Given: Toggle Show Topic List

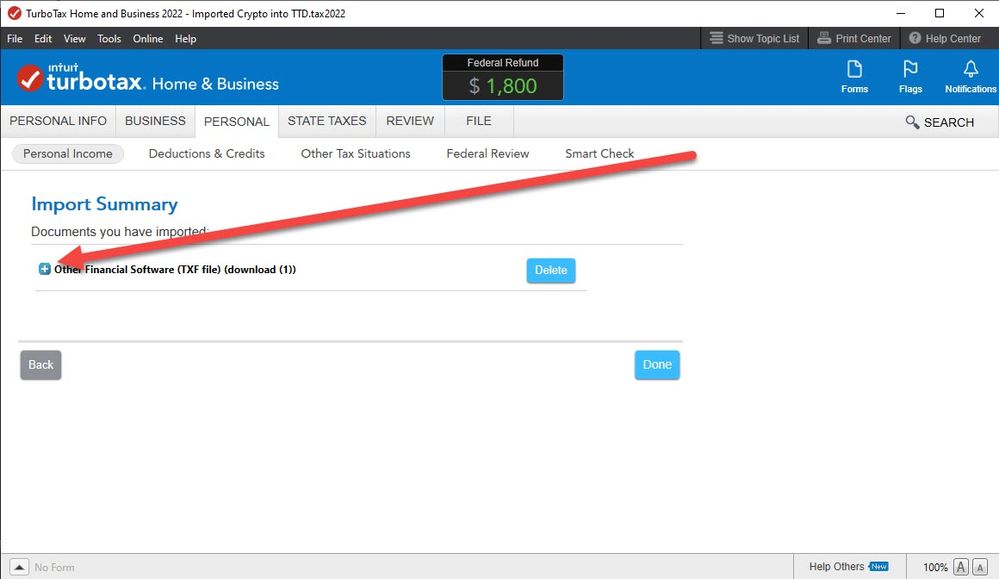Looking at the screenshot, I should pos(754,39).
